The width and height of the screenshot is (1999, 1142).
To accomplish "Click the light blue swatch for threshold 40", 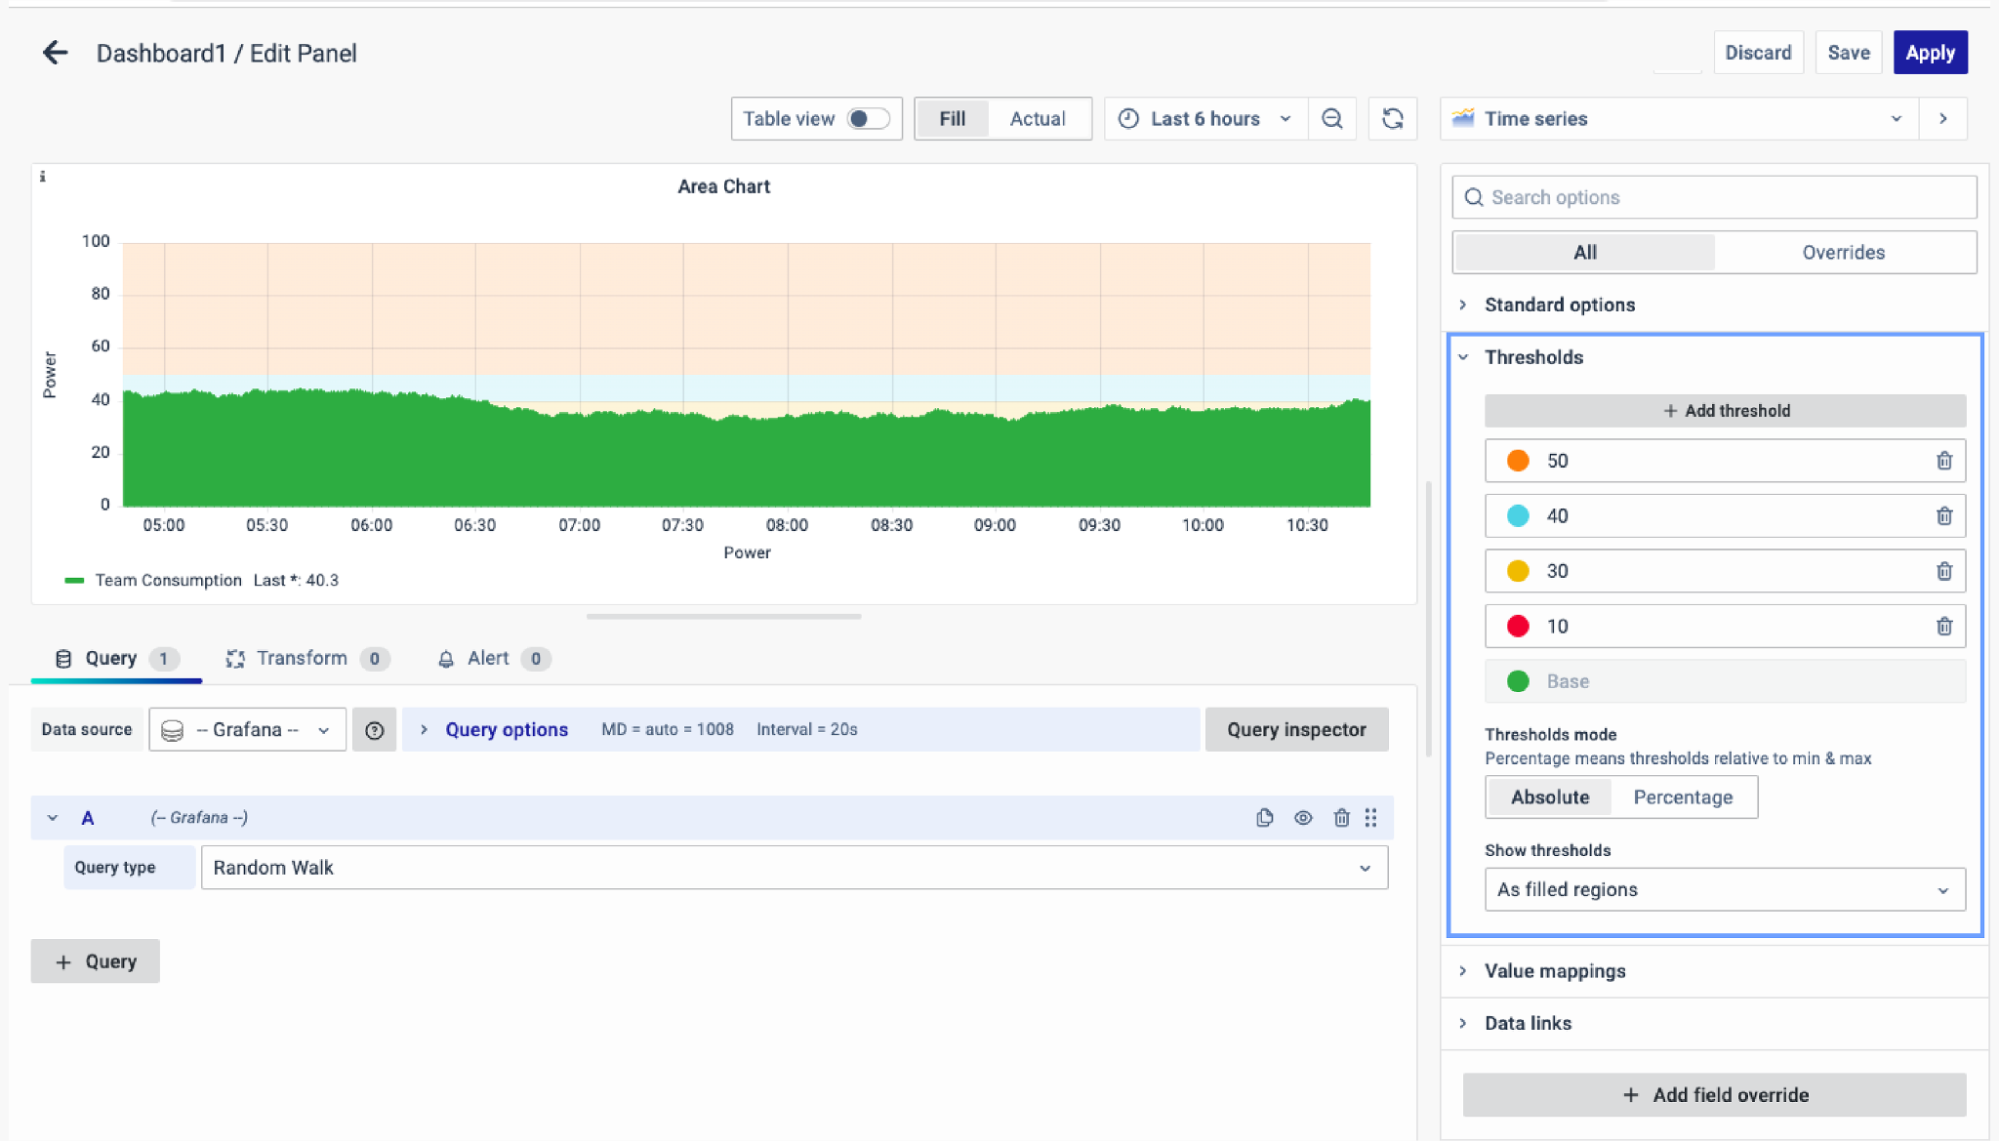I will pos(1517,516).
